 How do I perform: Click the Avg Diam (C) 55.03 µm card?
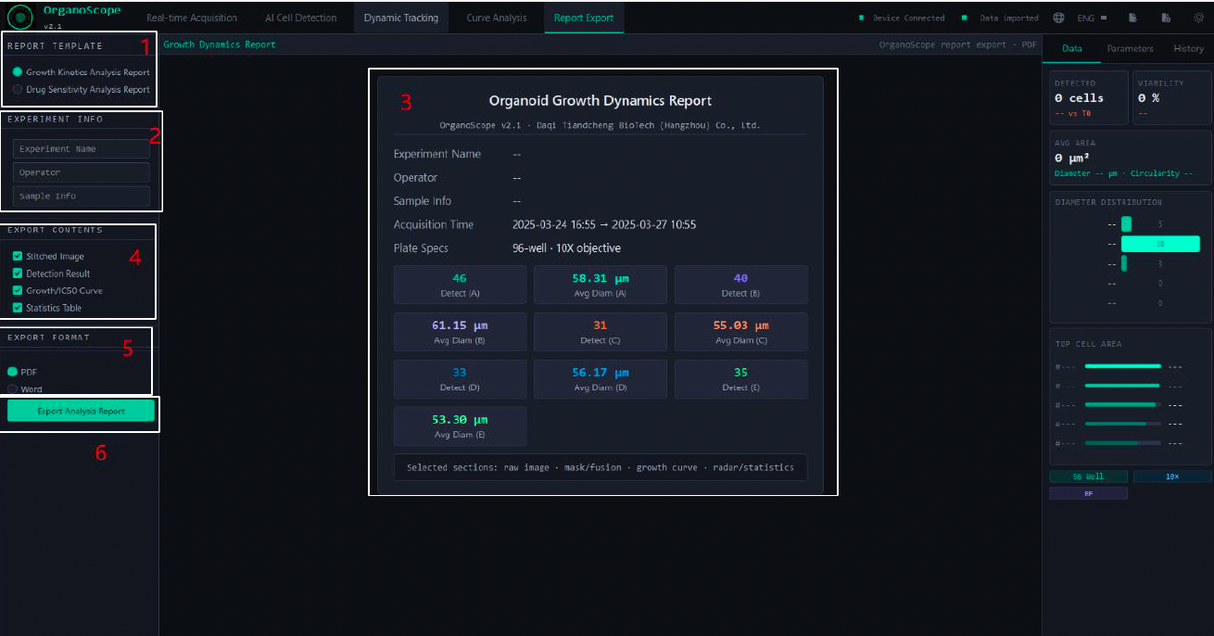click(x=741, y=331)
